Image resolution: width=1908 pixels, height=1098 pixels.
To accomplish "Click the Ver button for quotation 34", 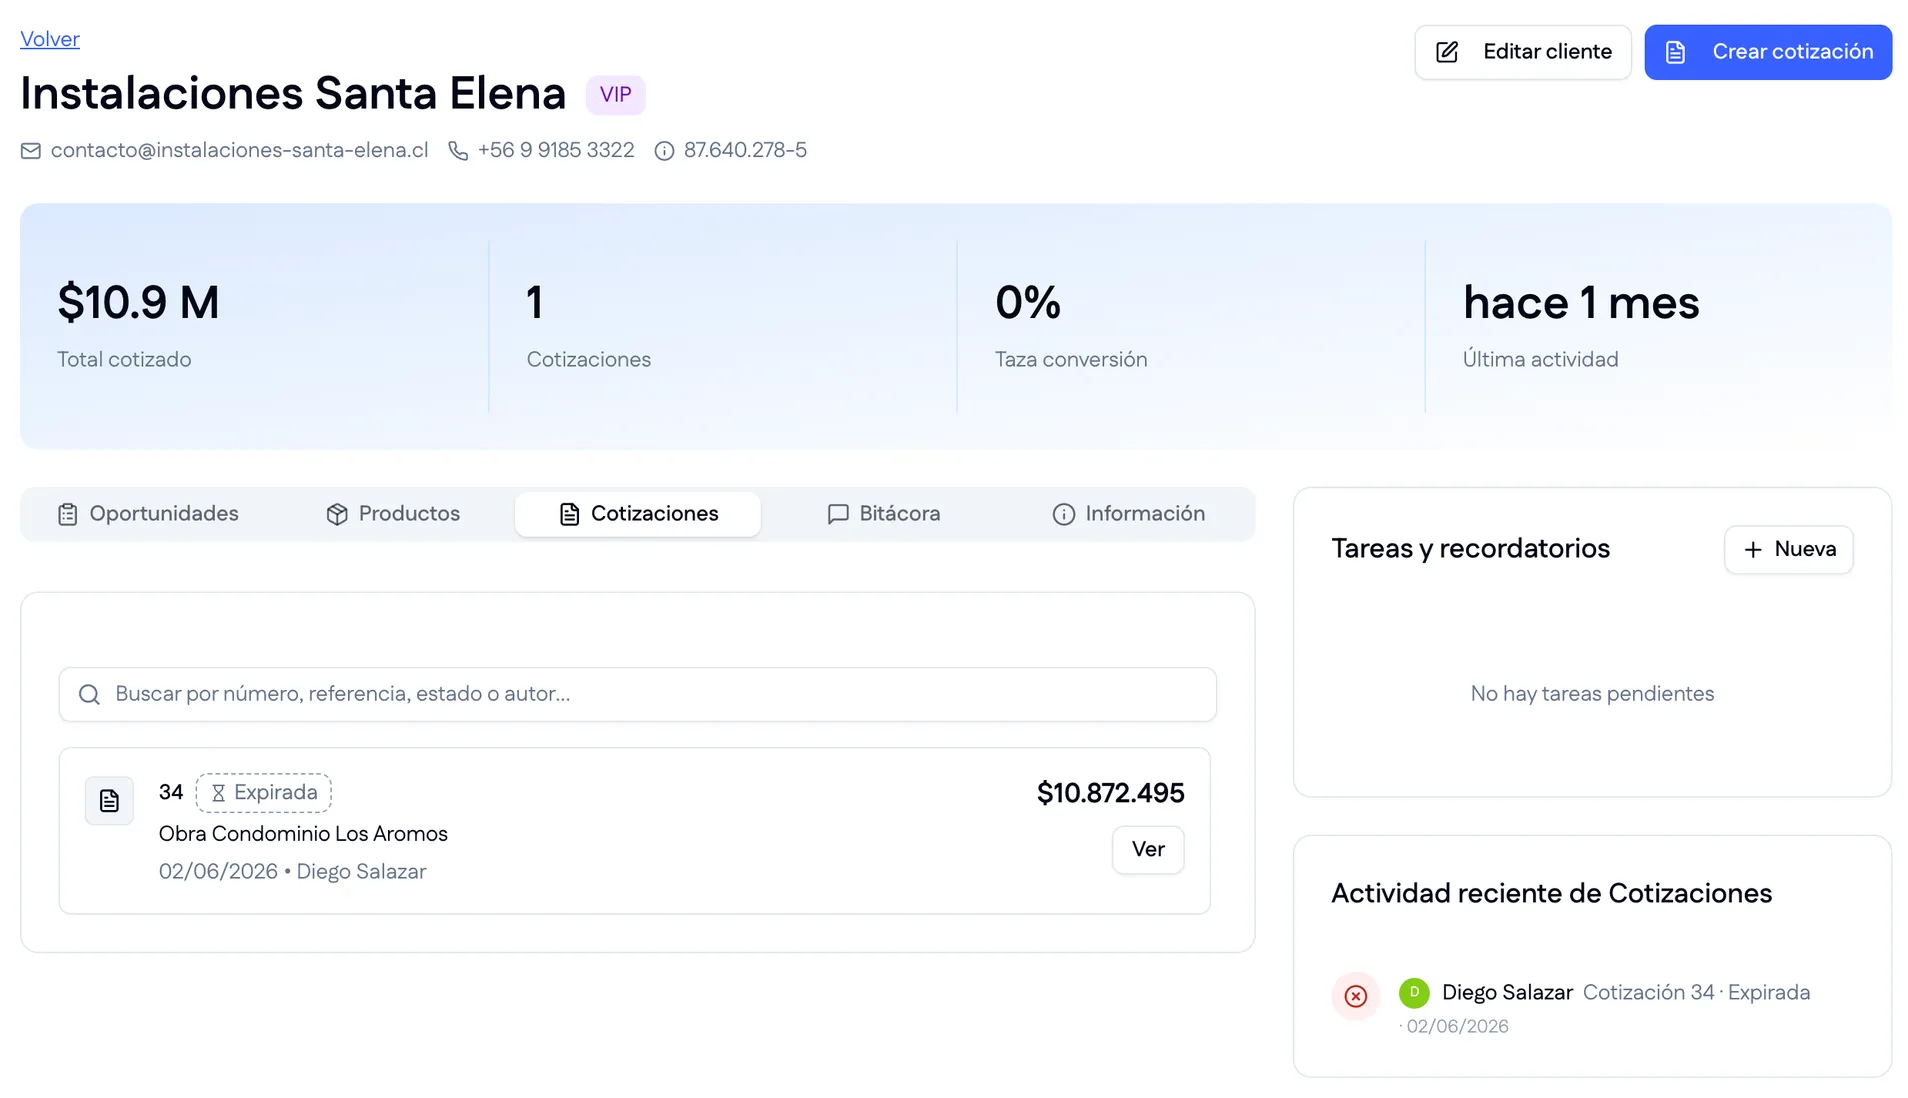I will 1148,850.
